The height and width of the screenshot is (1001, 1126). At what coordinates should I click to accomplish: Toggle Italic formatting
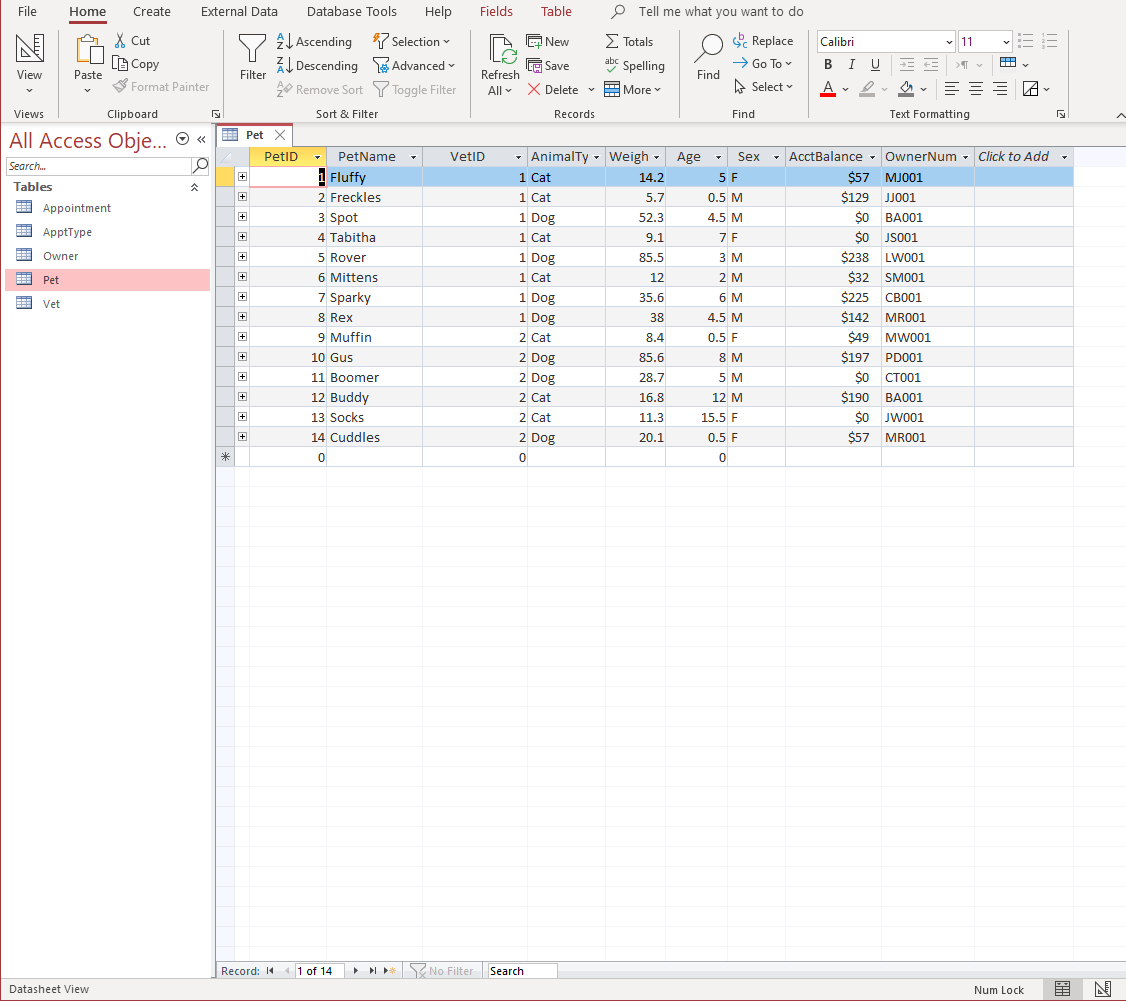point(851,64)
